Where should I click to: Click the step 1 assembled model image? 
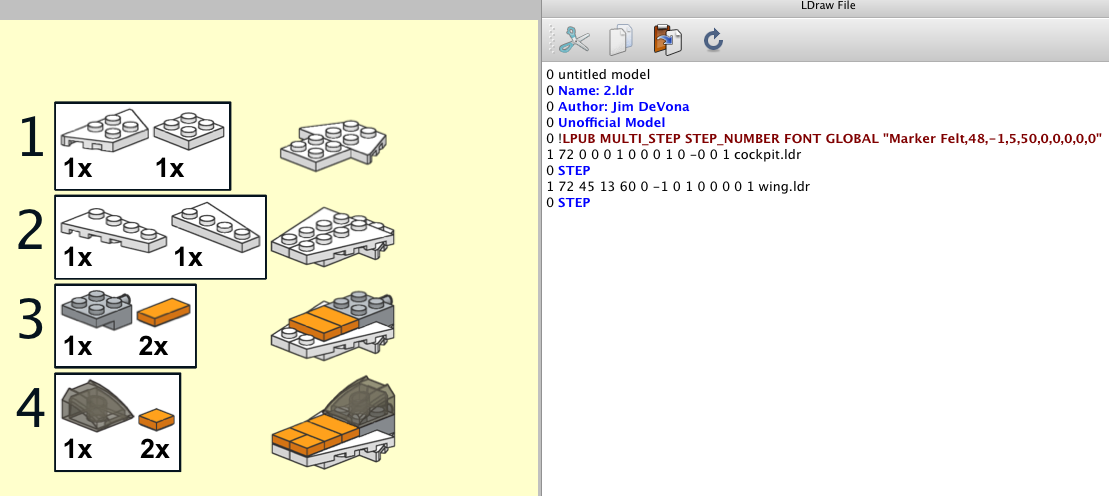[x=334, y=146]
